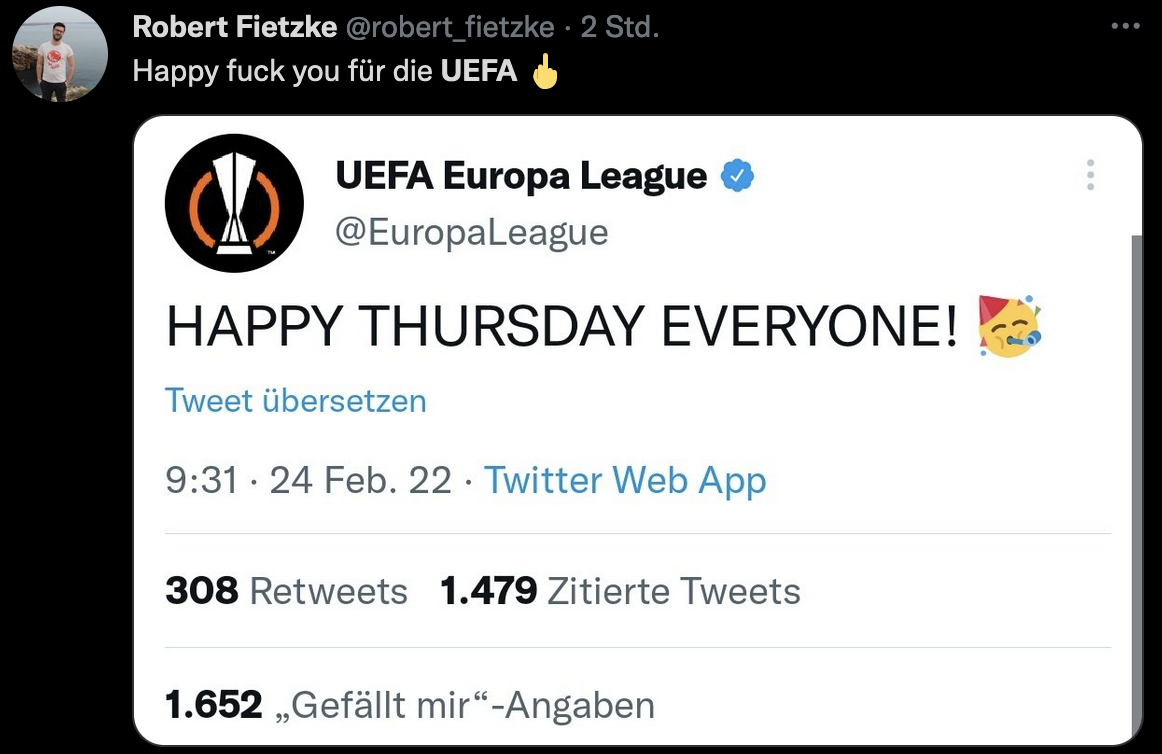Screen dimensions: 1162x754
Task: Open the tweet's '2 Std.' timestamp
Action: tap(619, 28)
